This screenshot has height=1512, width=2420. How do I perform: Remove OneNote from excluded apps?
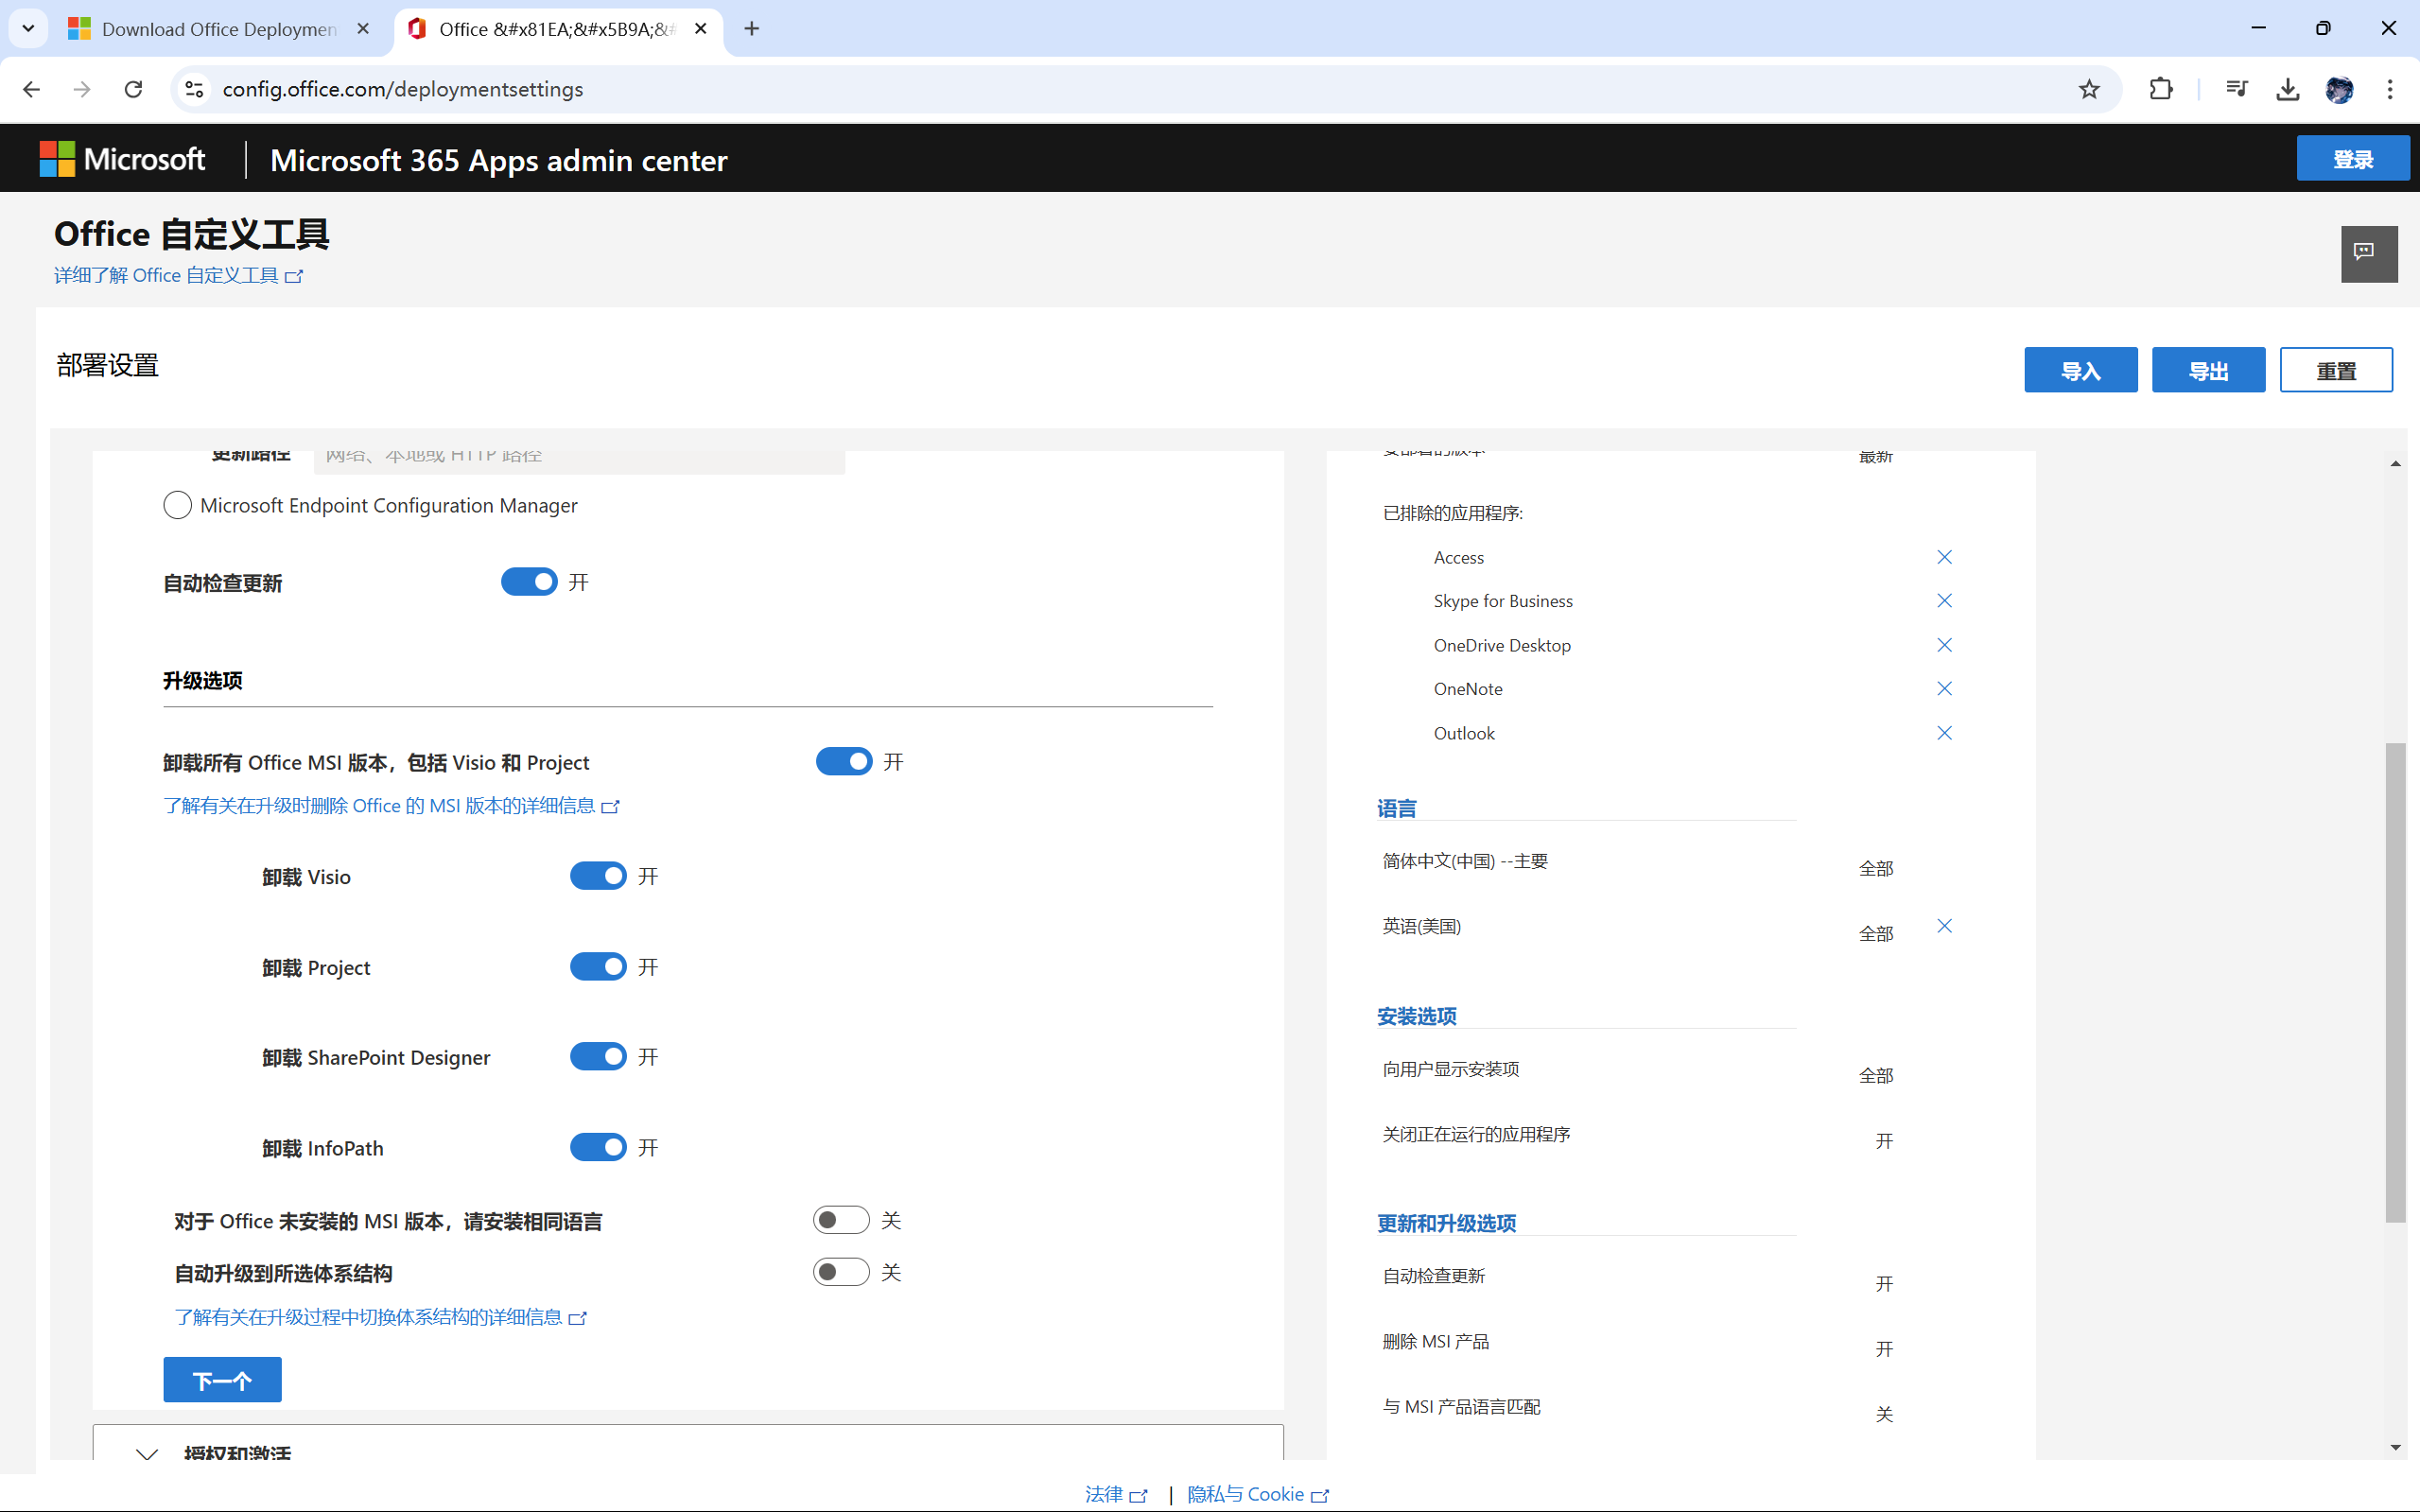pos(1944,688)
